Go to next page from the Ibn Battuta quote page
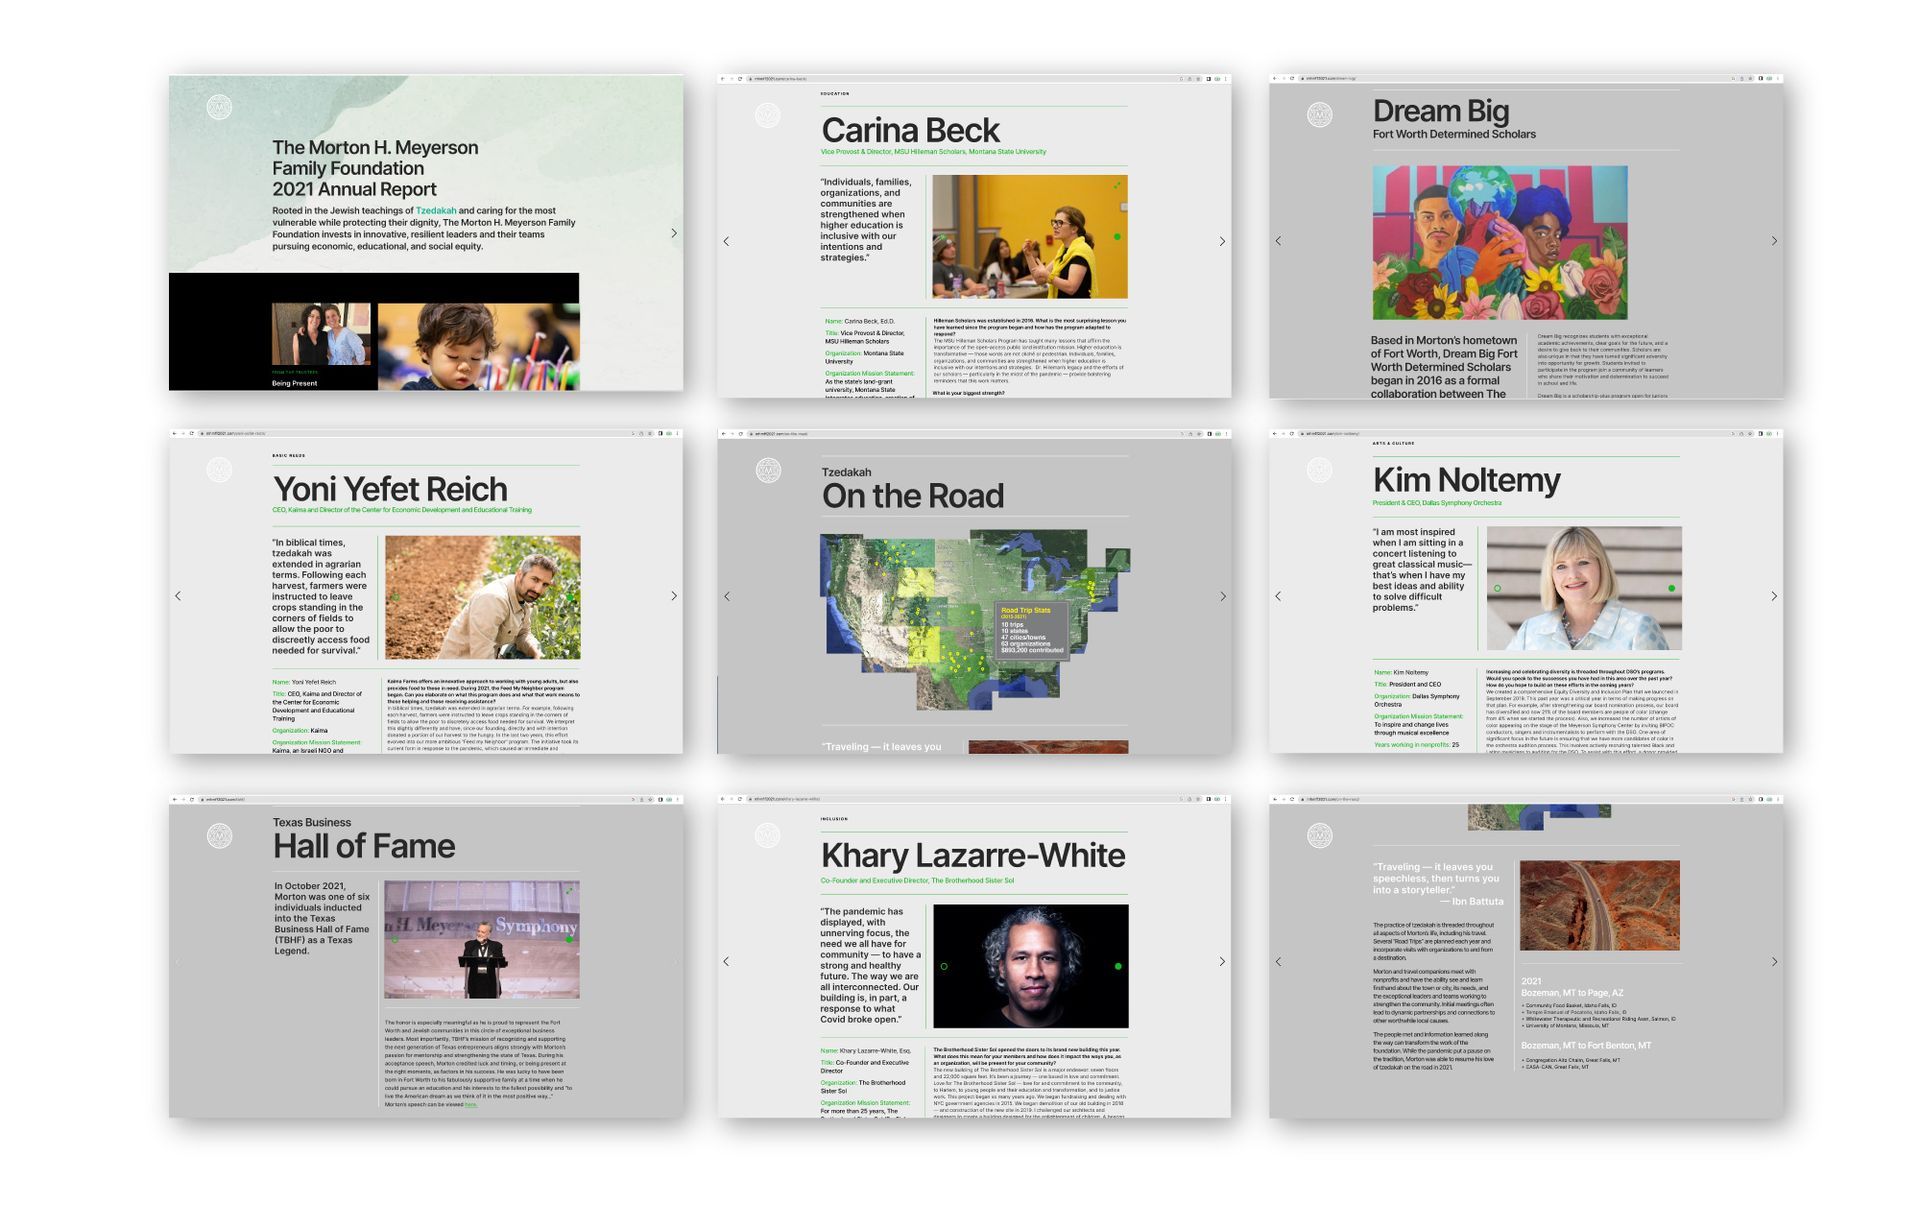 click(1775, 962)
